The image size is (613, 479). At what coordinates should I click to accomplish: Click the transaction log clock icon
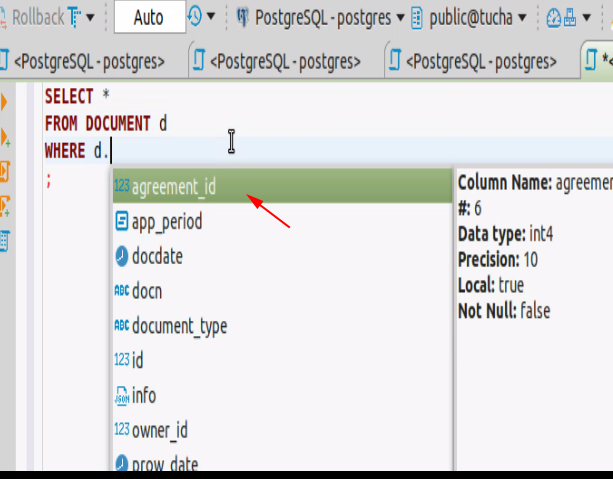coord(195,16)
